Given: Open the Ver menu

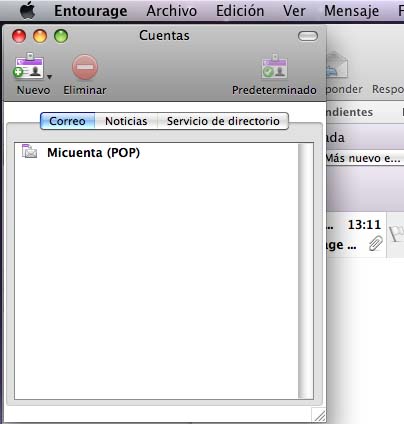Looking at the screenshot, I should point(294,11).
